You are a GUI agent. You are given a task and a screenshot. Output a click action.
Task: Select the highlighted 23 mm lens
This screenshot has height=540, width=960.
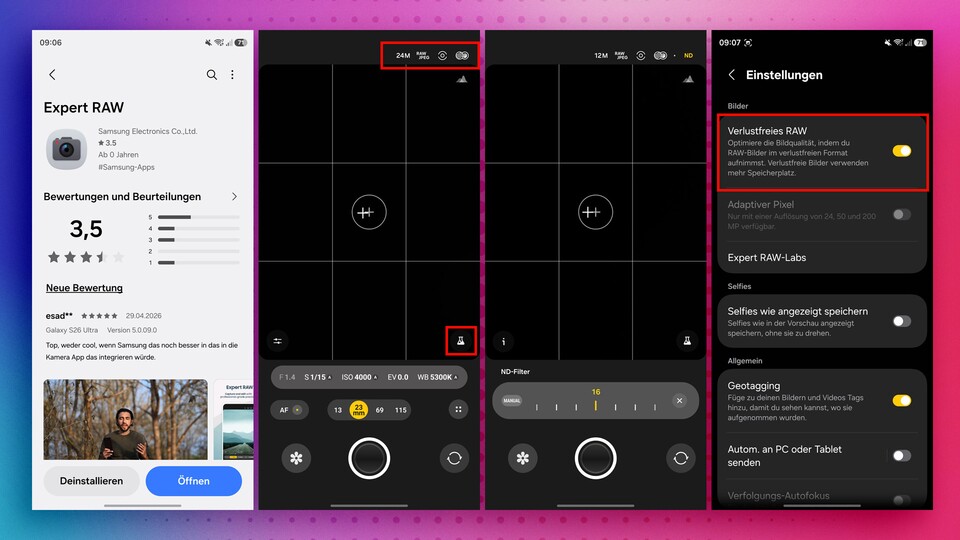click(358, 410)
